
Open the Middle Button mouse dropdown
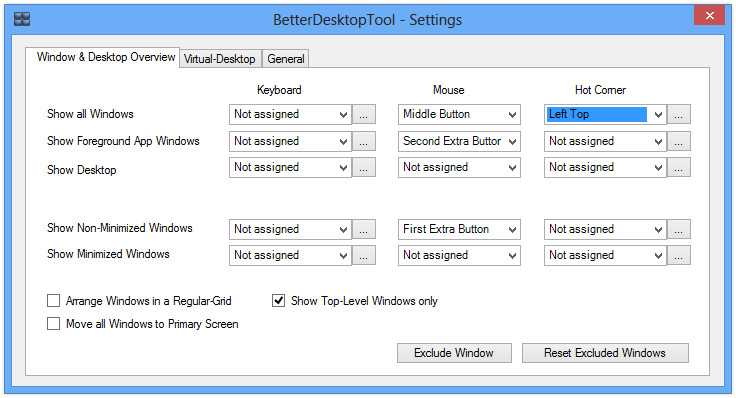pos(459,114)
